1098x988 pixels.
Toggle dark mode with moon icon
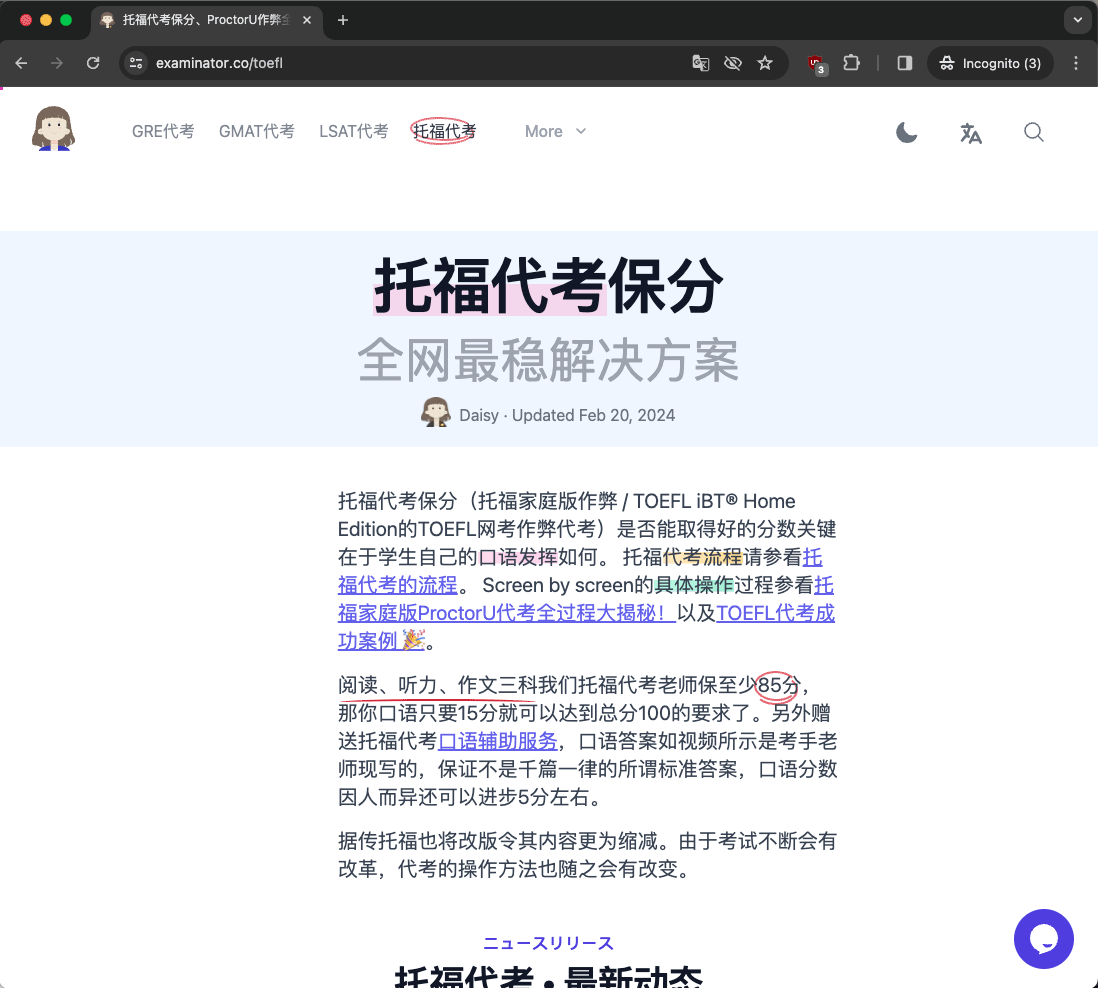[x=906, y=132]
